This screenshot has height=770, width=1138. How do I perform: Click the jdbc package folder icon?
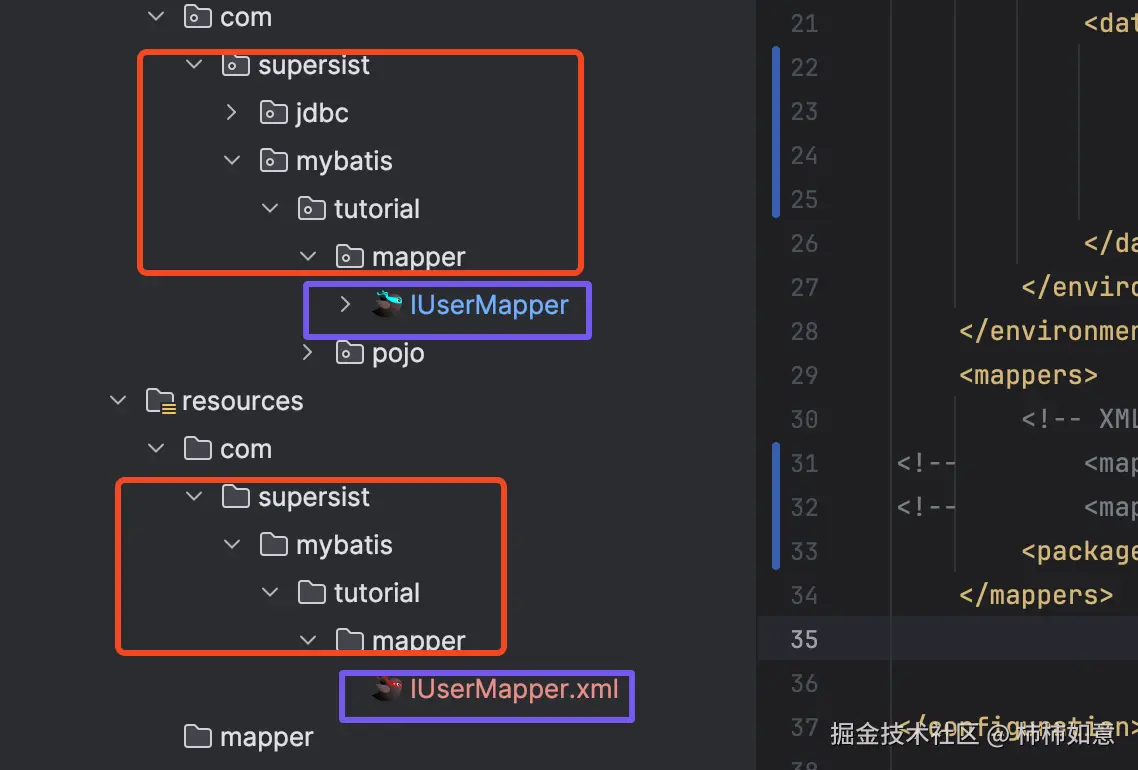click(273, 112)
